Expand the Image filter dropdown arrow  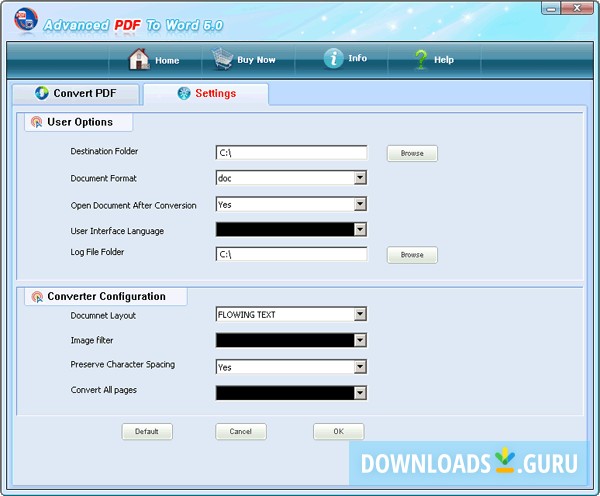(360, 340)
